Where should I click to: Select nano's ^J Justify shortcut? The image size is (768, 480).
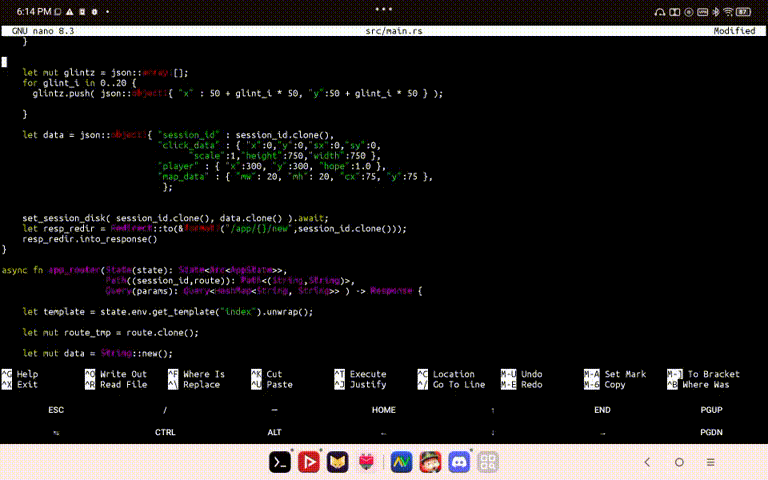tap(360, 384)
